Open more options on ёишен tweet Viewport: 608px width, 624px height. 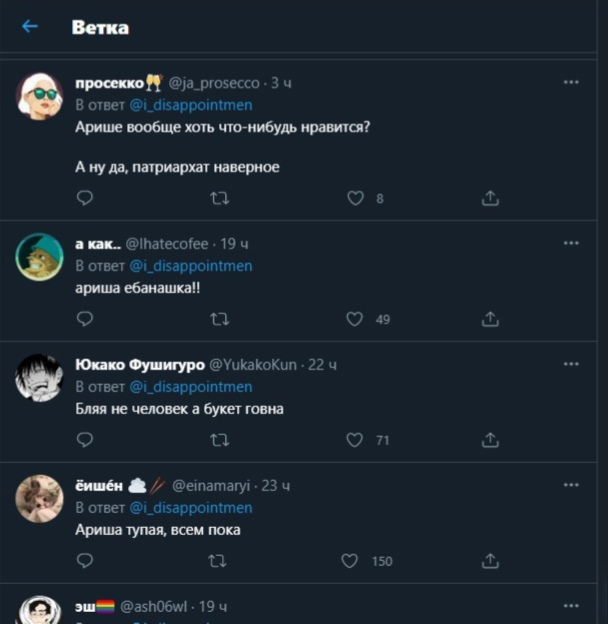click(571, 485)
